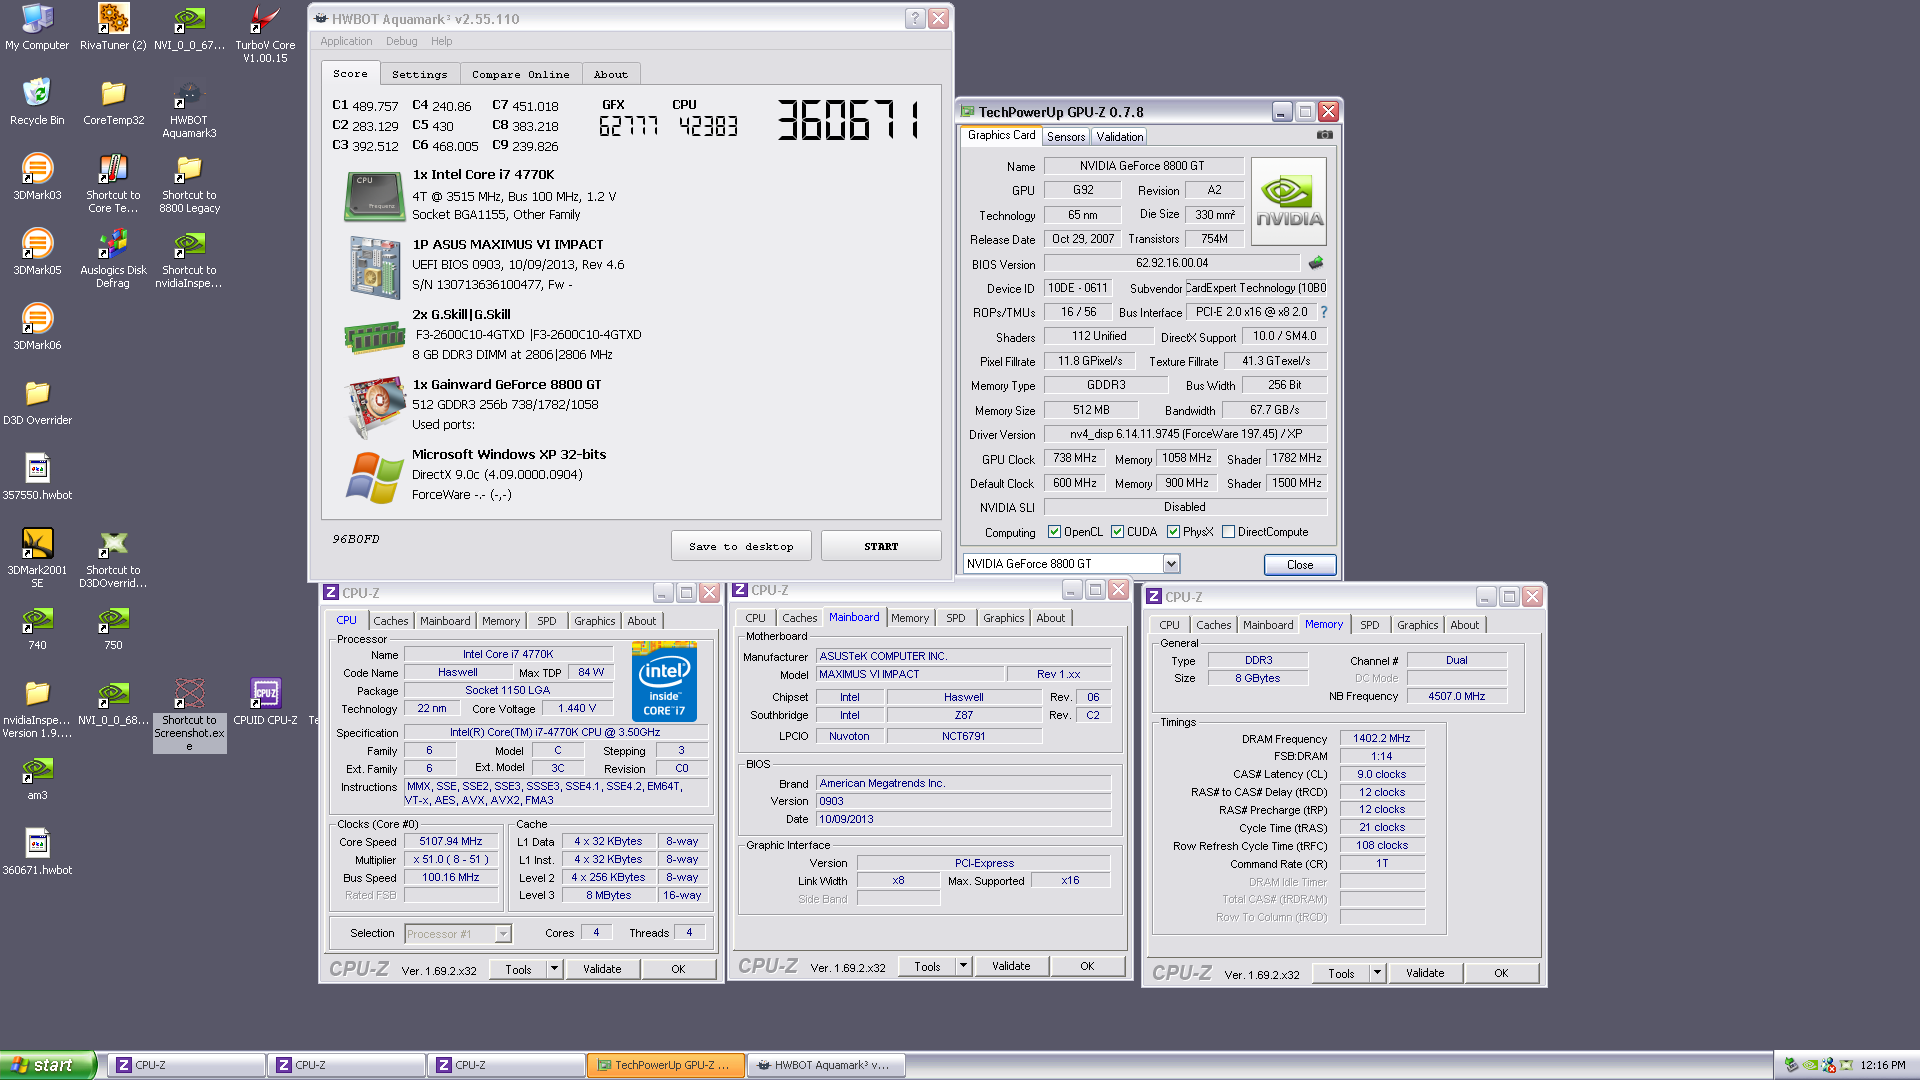Image resolution: width=1920 pixels, height=1080 pixels.
Task: Toggle the OpenCL checkbox in GPU-Z
Action: coord(1054,532)
